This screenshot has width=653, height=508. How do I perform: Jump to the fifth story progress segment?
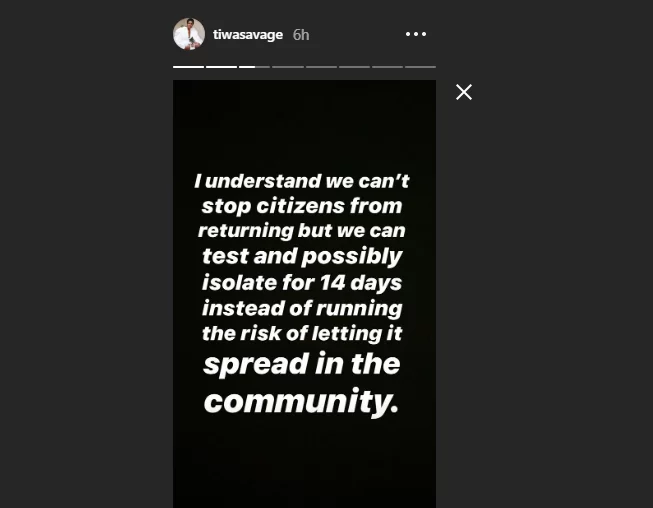321,66
